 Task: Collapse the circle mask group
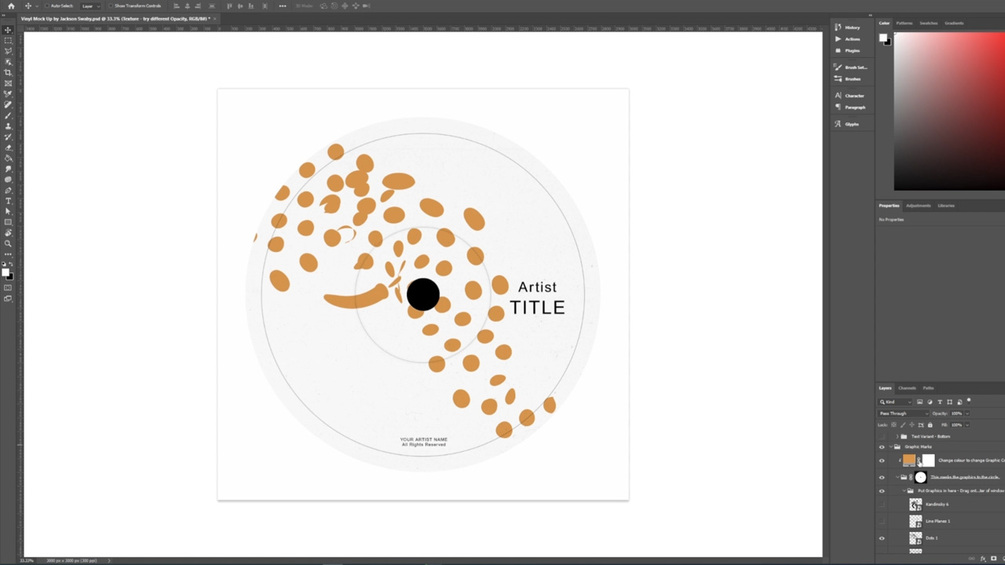[x=897, y=477]
